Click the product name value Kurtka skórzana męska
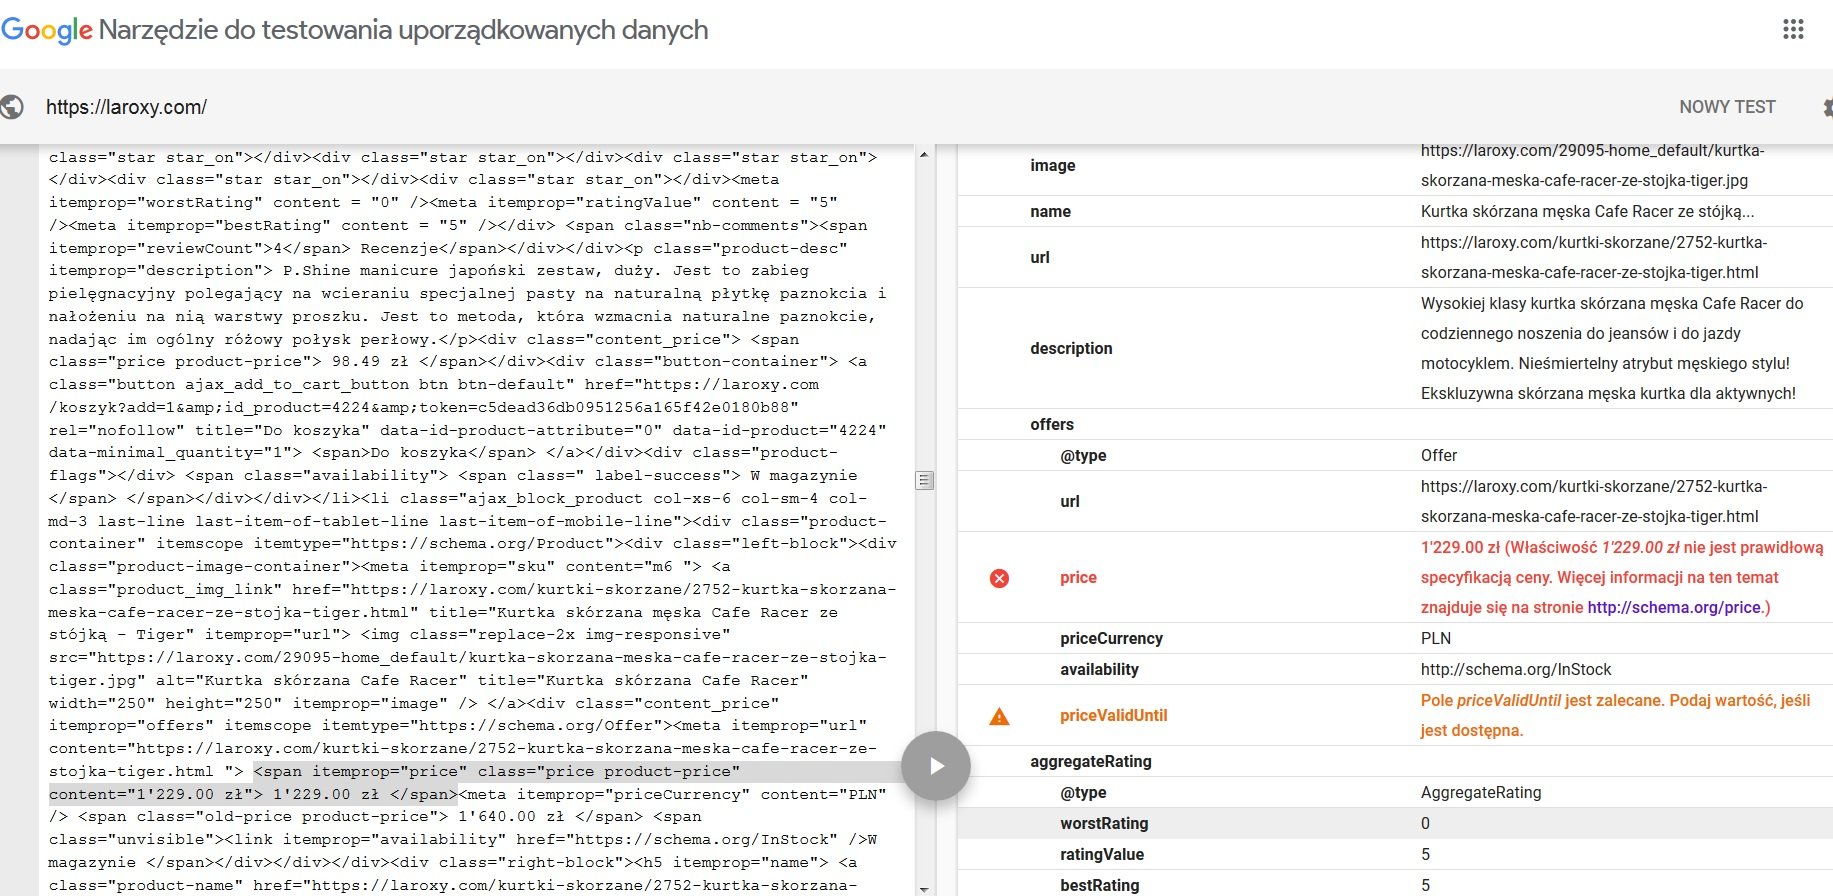This screenshot has width=1833, height=896. pos(1587,212)
